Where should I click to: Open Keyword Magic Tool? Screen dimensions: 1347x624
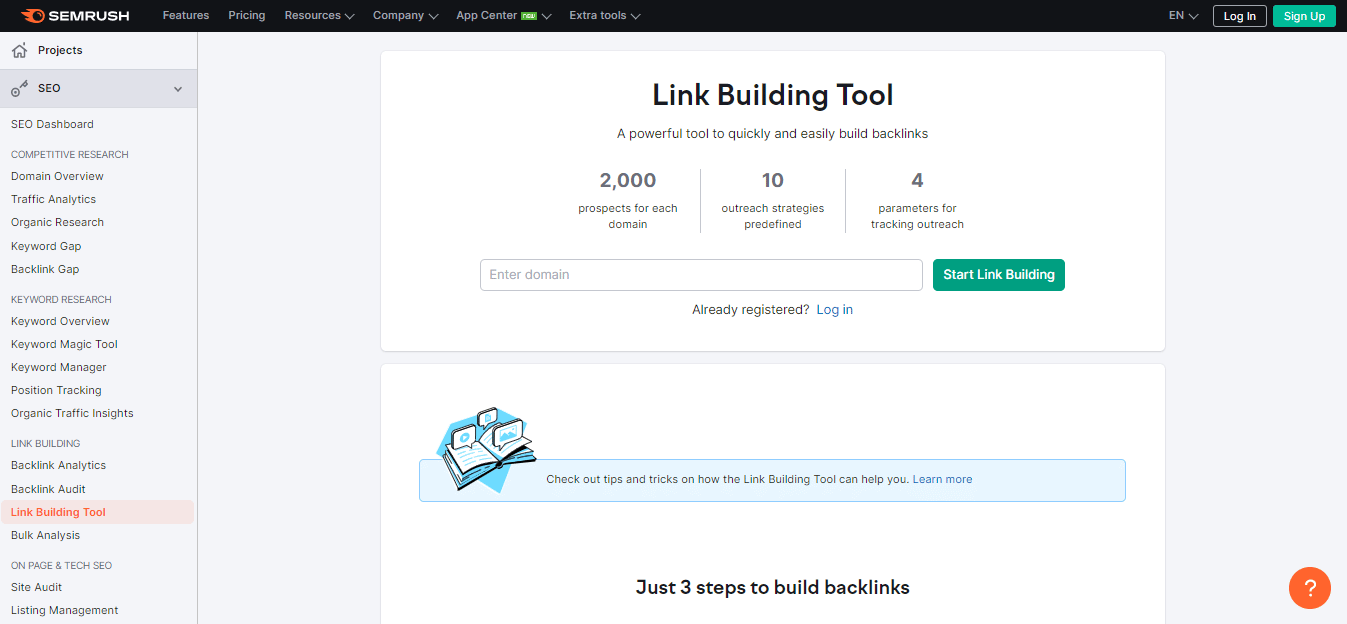(64, 344)
